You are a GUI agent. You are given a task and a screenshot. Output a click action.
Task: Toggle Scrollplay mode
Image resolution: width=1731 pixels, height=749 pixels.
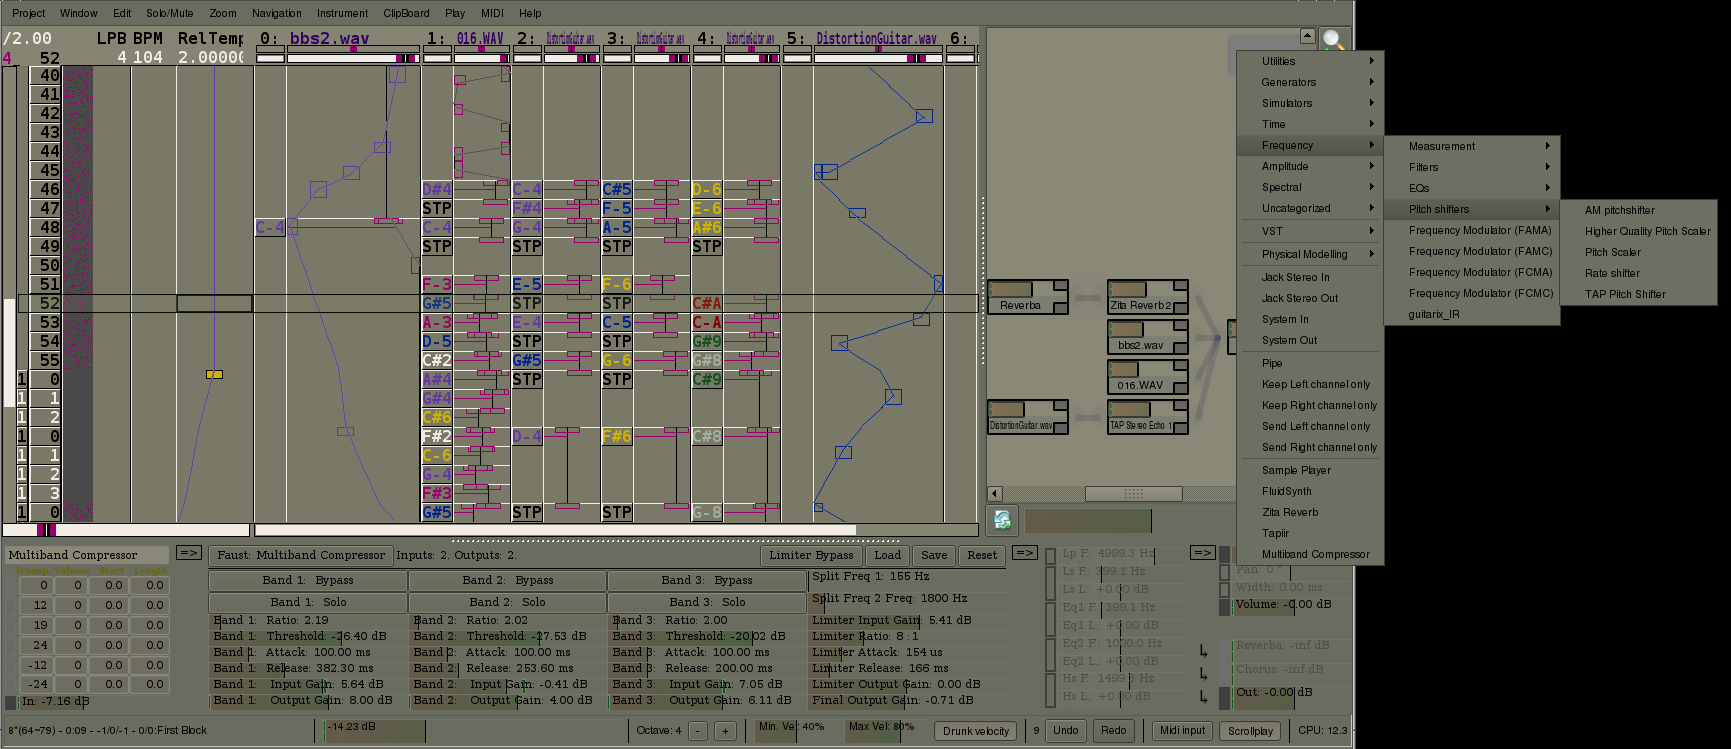(1250, 731)
